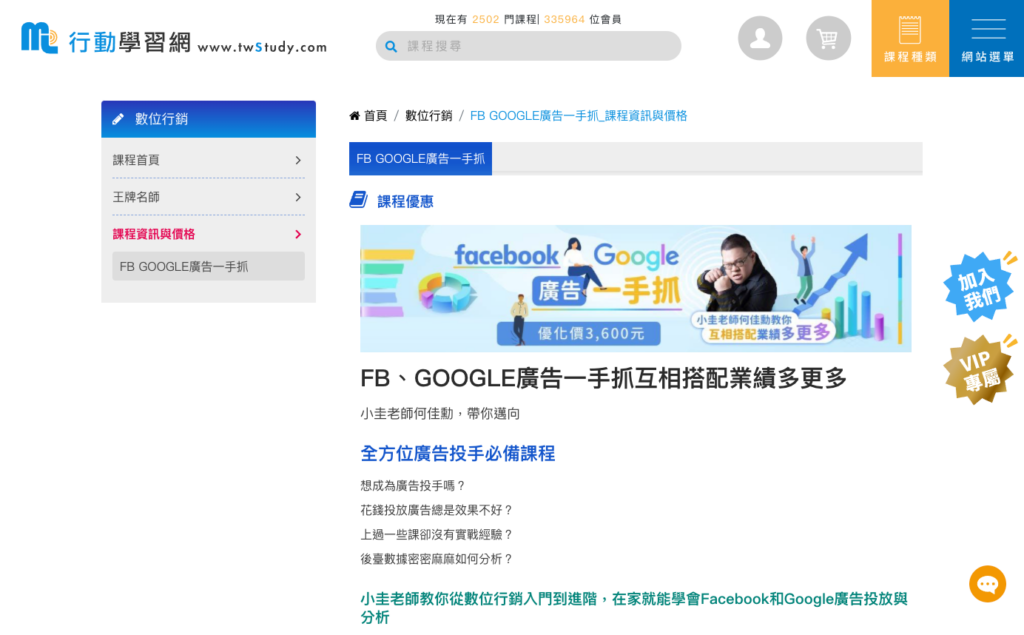Click the 335964 member count number

click(564, 20)
